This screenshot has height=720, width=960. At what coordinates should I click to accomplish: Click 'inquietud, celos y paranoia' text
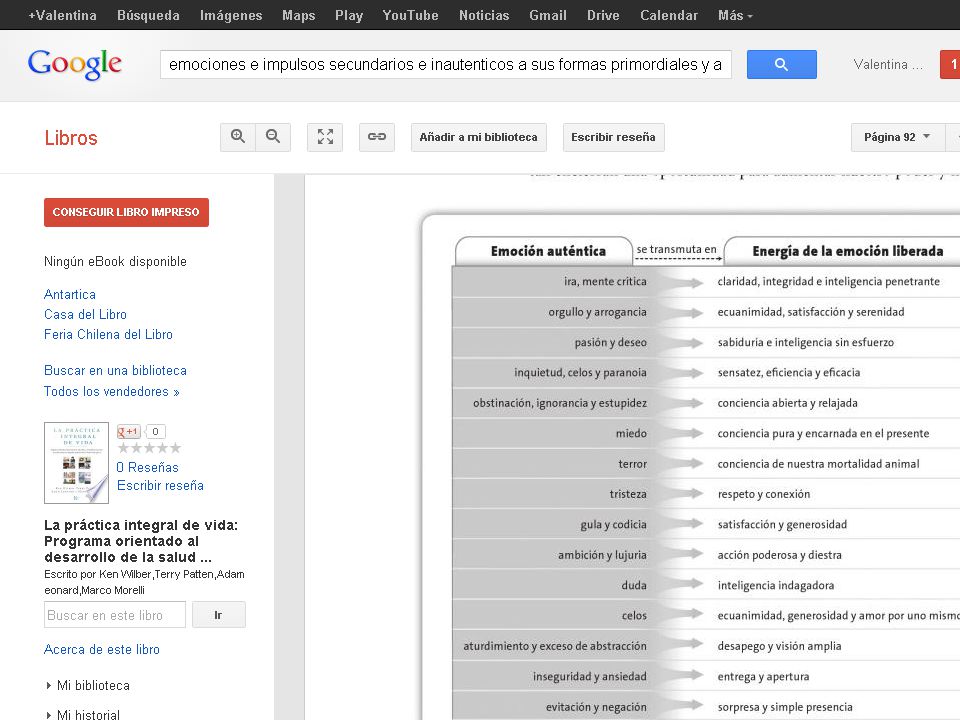[x=580, y=373]
